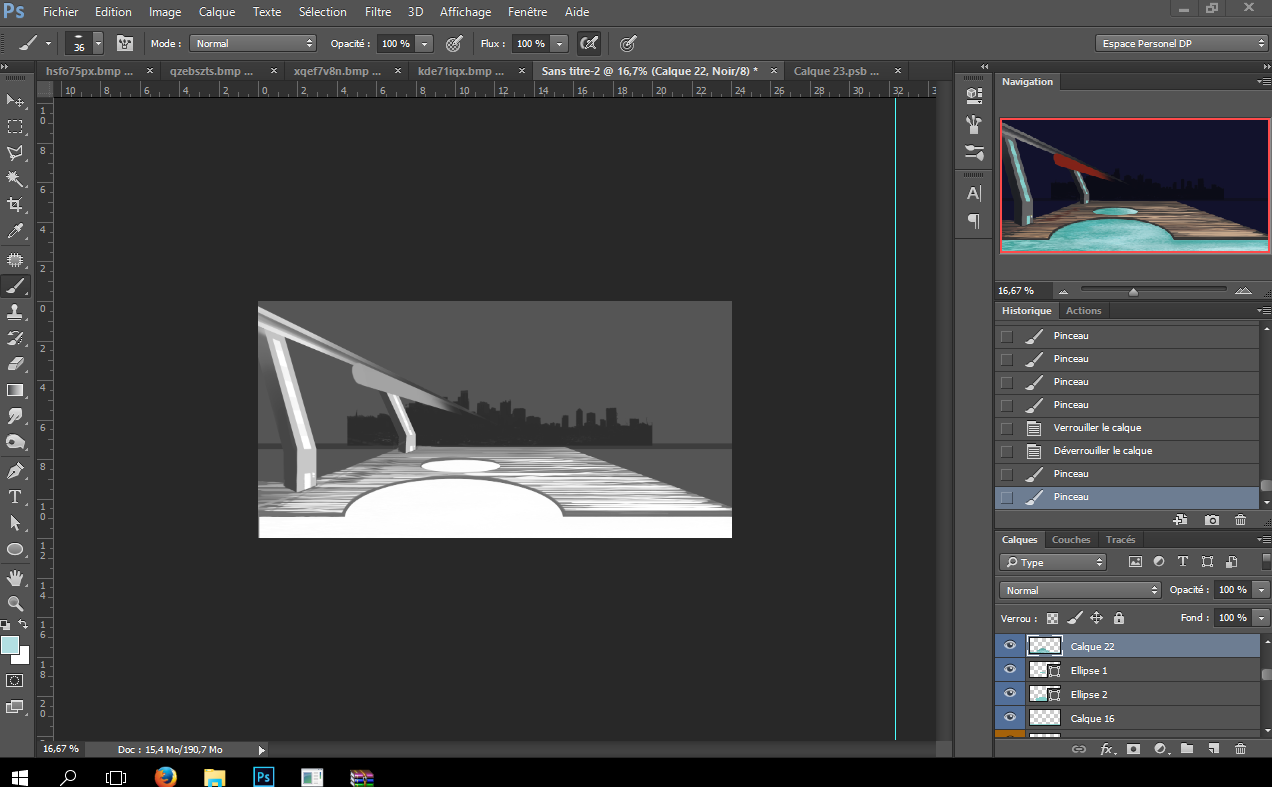1272x787 pixels.
Task: Select the Zoom tool
Action: [x=15, y=604]
